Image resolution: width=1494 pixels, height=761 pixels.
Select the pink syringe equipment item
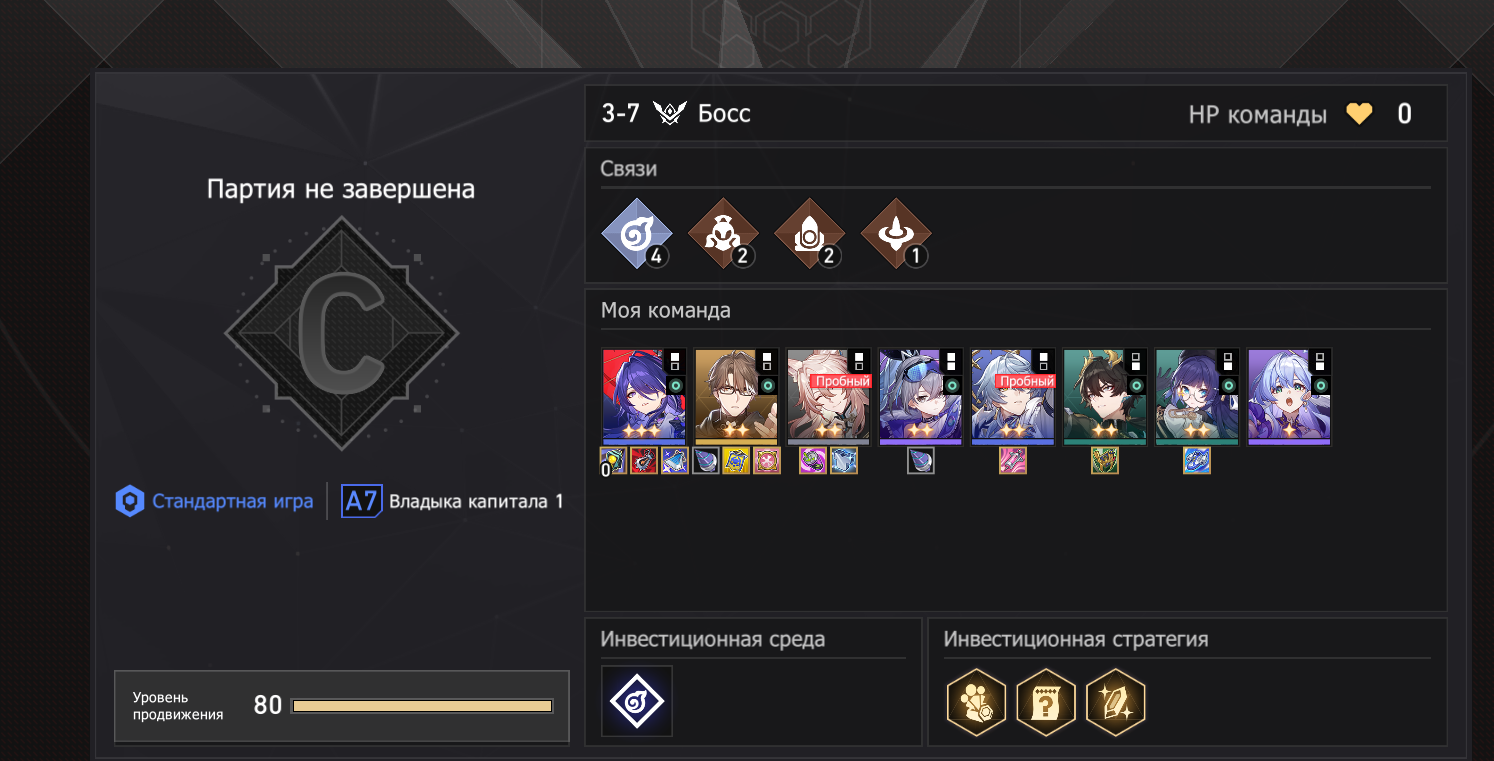coord(1013,461)
